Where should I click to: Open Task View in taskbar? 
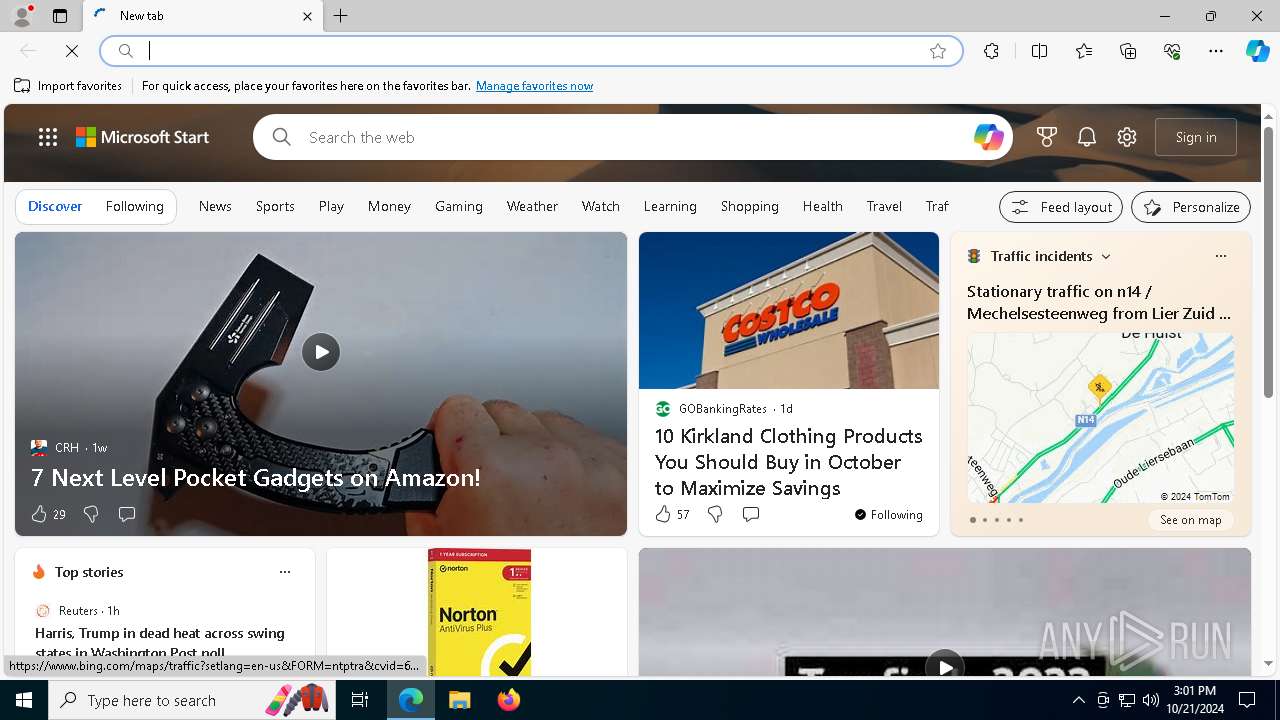361,700
